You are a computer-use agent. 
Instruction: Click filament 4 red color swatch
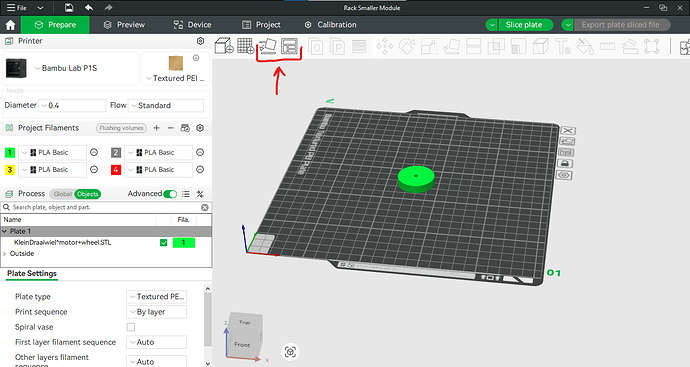click(x=116, y=169)
